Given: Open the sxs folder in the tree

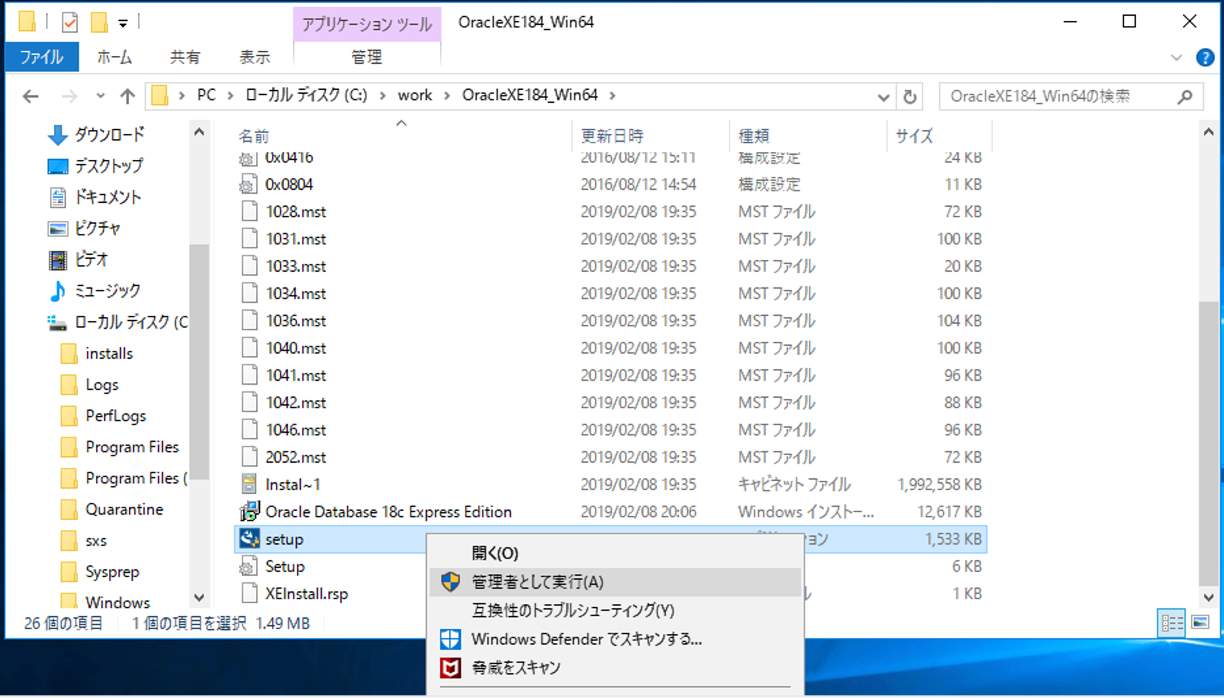Looking at the screenshot, I should 96,540.
